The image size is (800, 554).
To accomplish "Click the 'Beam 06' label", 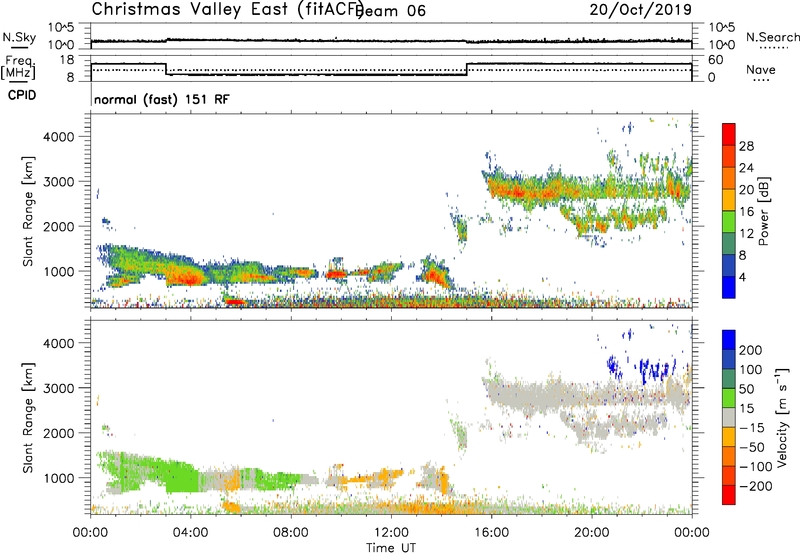I will (x=391, y=11).
